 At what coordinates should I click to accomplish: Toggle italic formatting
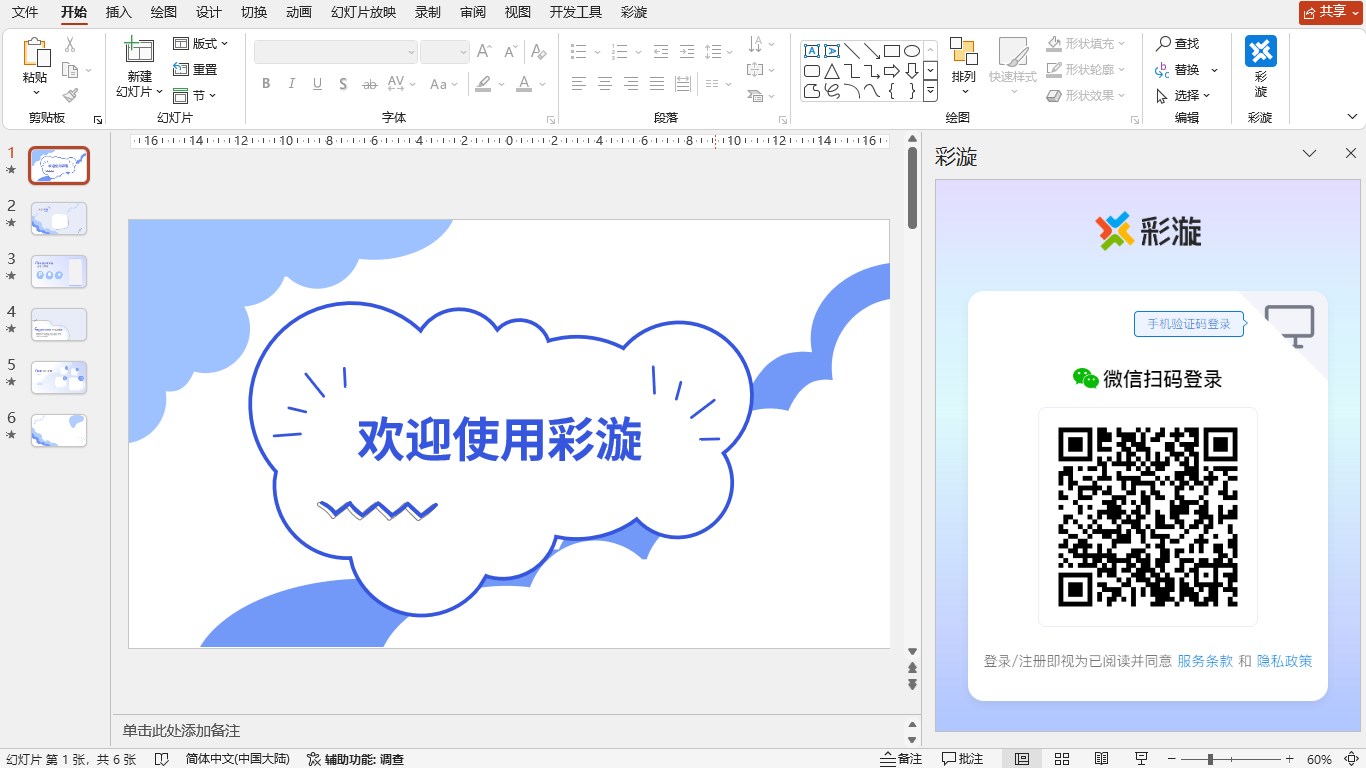[x=292, y=84]
